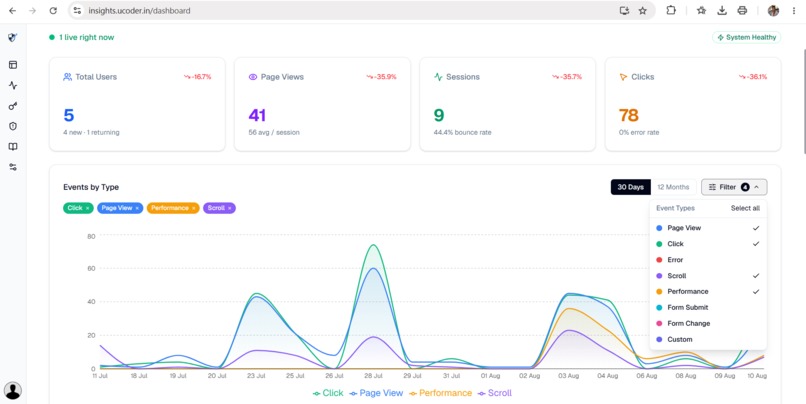
Task: Click the browser forward arrow
Action: click(32, 10)
